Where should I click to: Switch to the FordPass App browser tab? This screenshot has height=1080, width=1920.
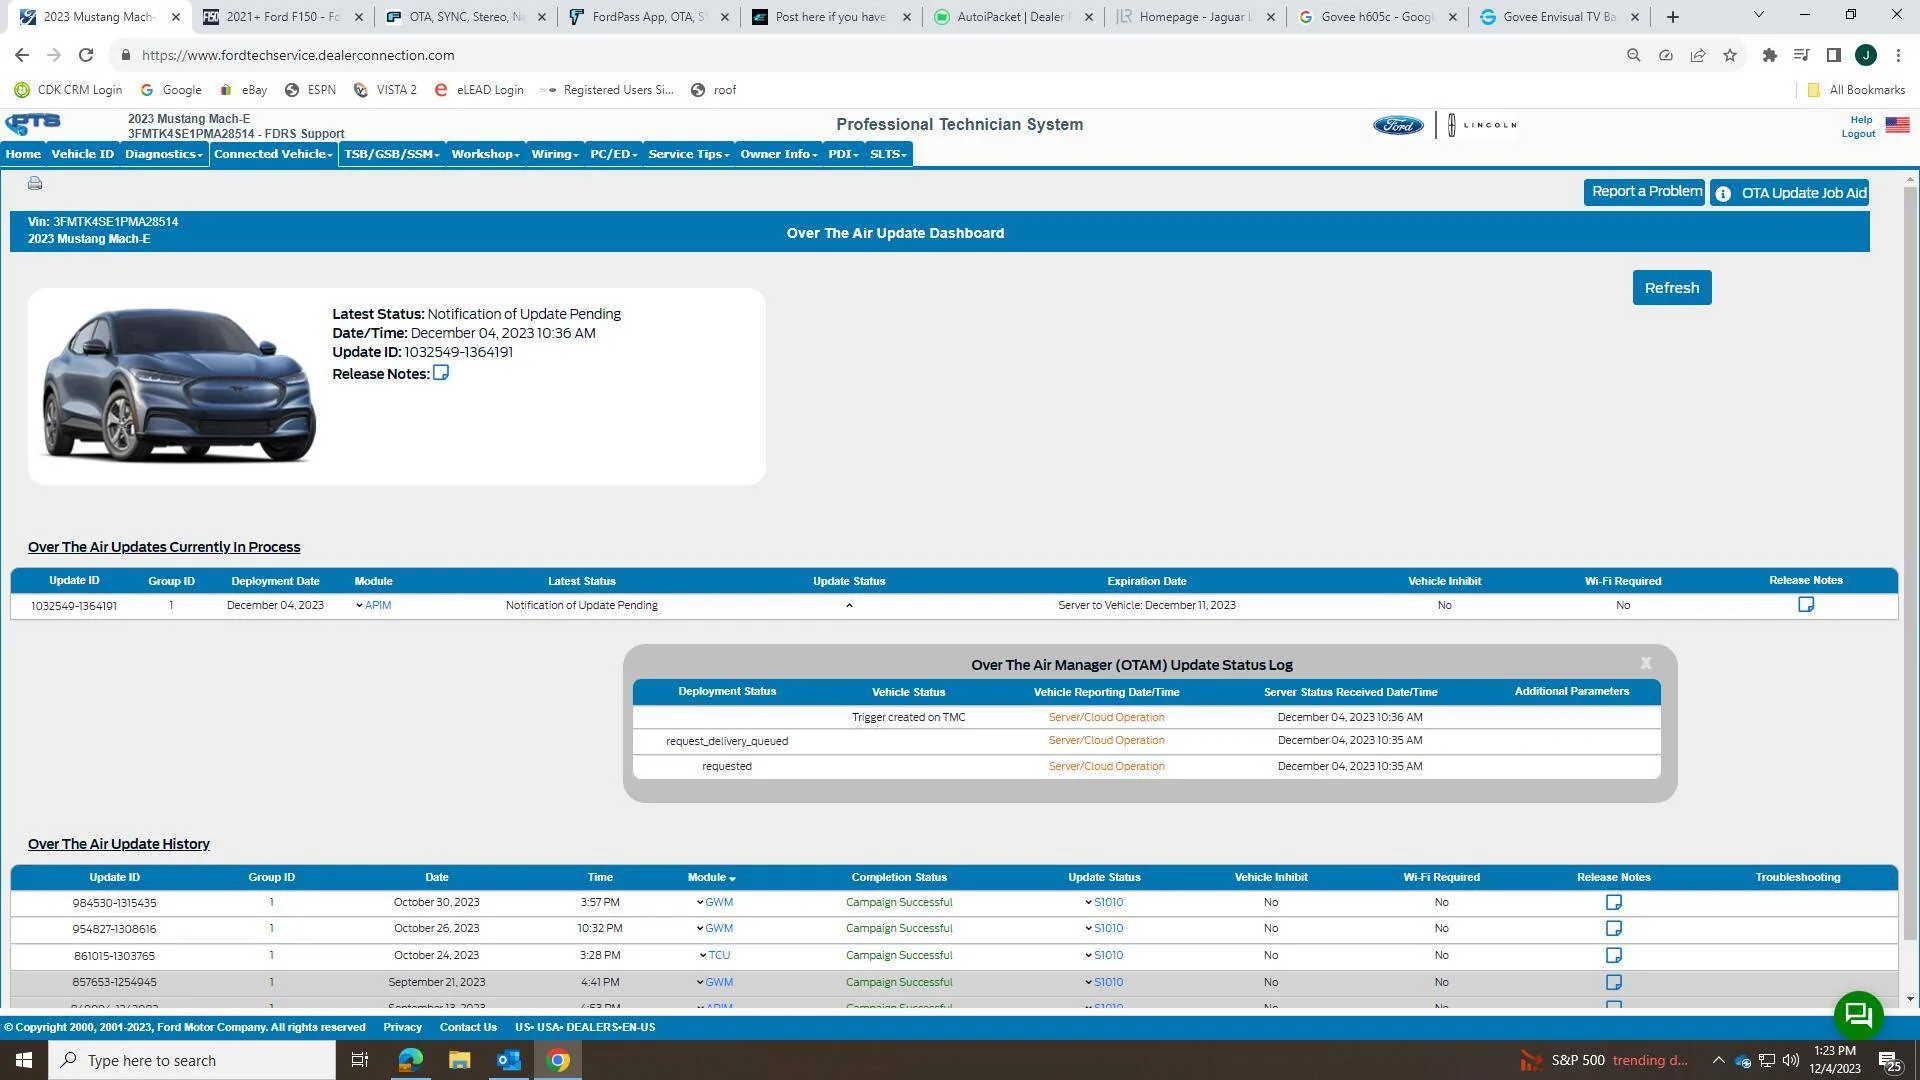tap(648, 17)
